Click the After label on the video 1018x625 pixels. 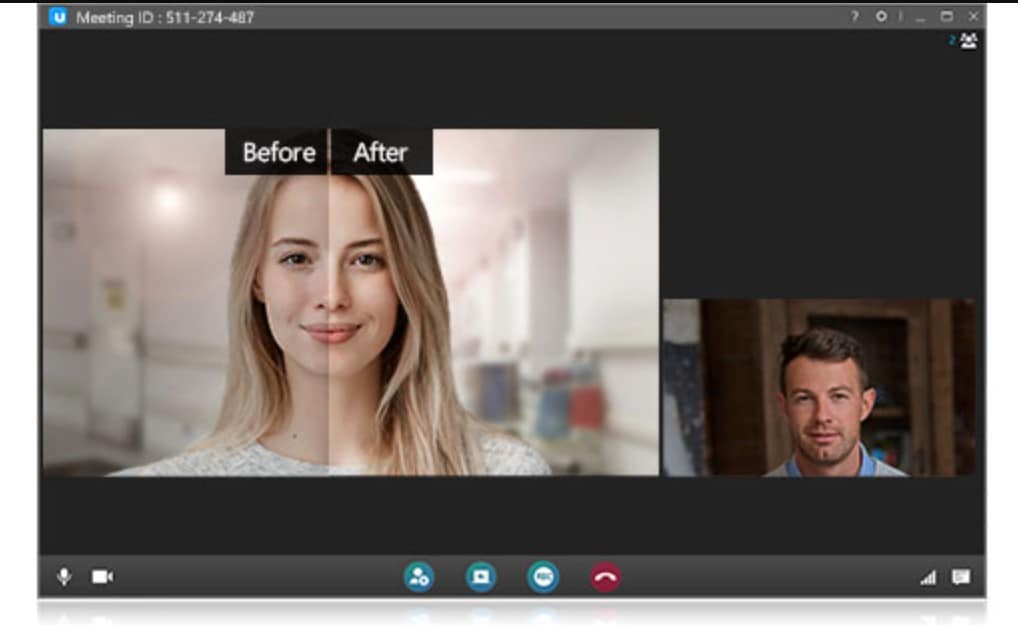pyautogui.click(x=380, y=153)
